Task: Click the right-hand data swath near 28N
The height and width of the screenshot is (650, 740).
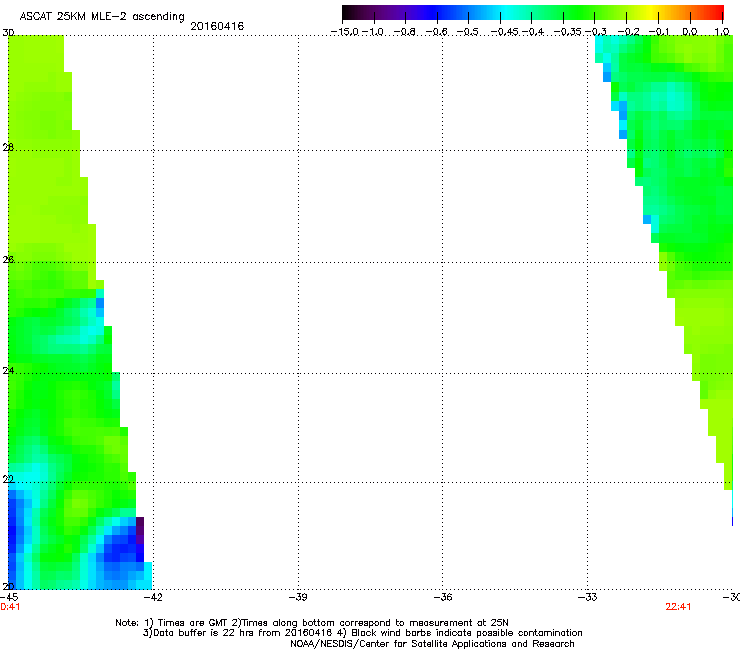Action: pyautogui.click(x=680, y=151)
